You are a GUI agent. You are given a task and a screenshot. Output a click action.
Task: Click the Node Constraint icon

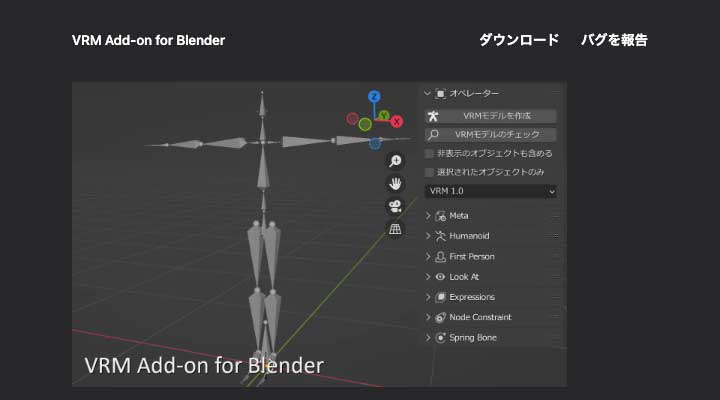pos(440,317)
